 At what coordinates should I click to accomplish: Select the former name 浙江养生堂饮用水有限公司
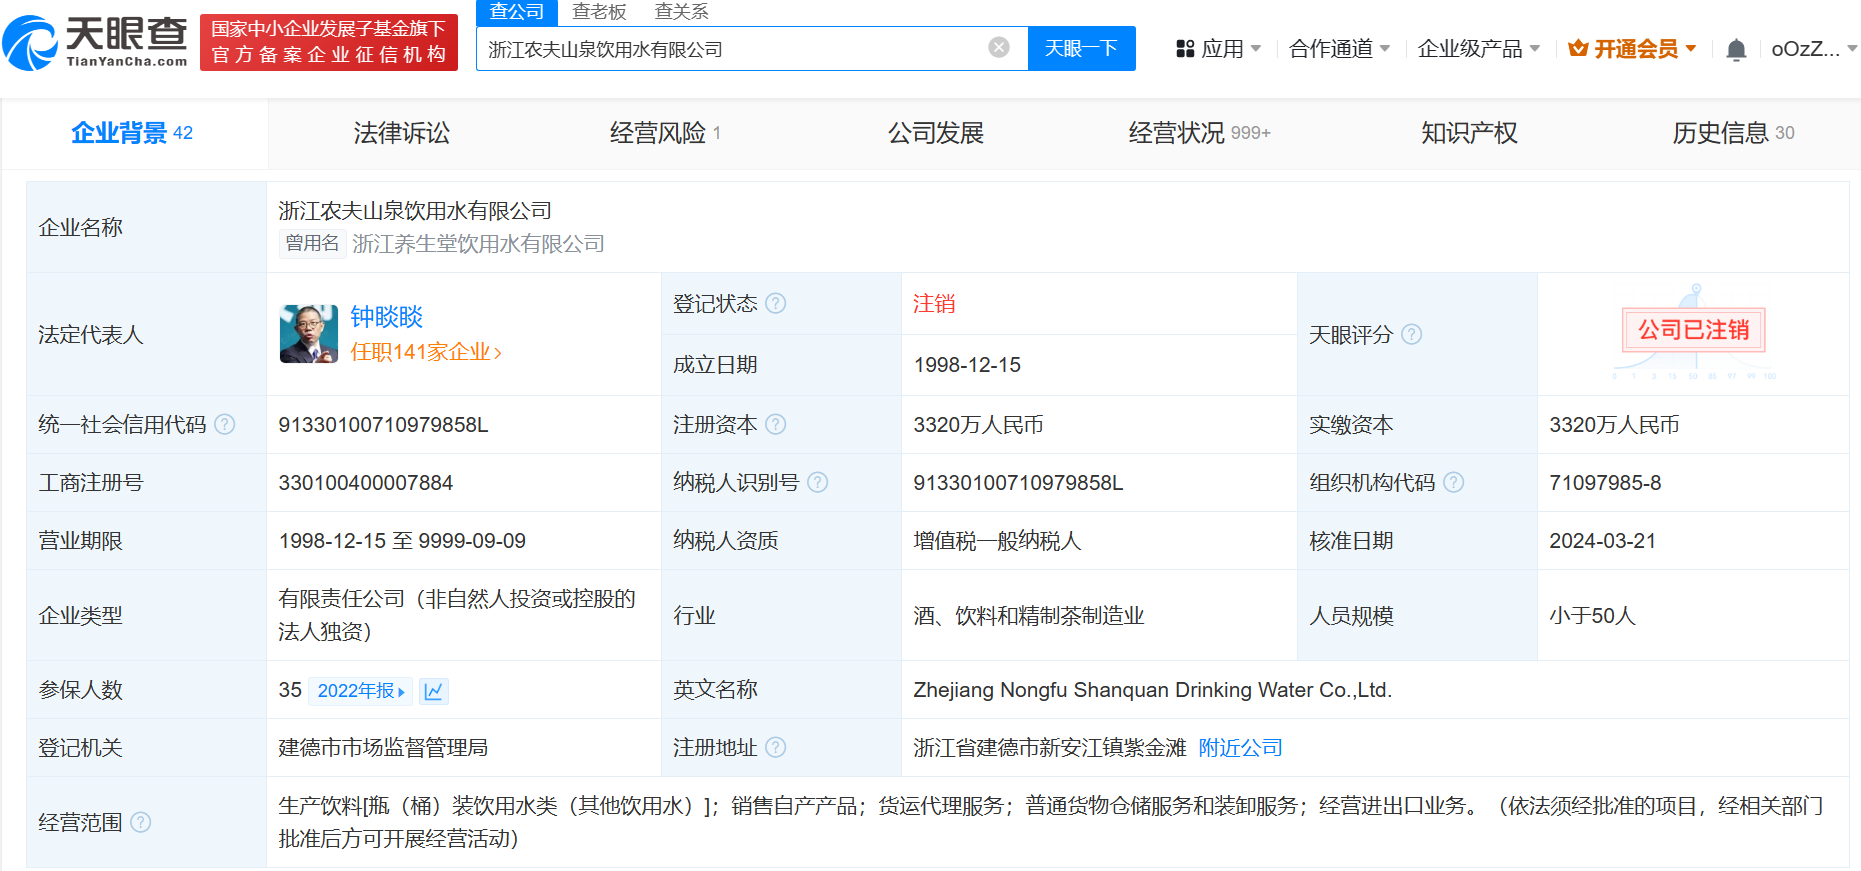pos(478,244)
